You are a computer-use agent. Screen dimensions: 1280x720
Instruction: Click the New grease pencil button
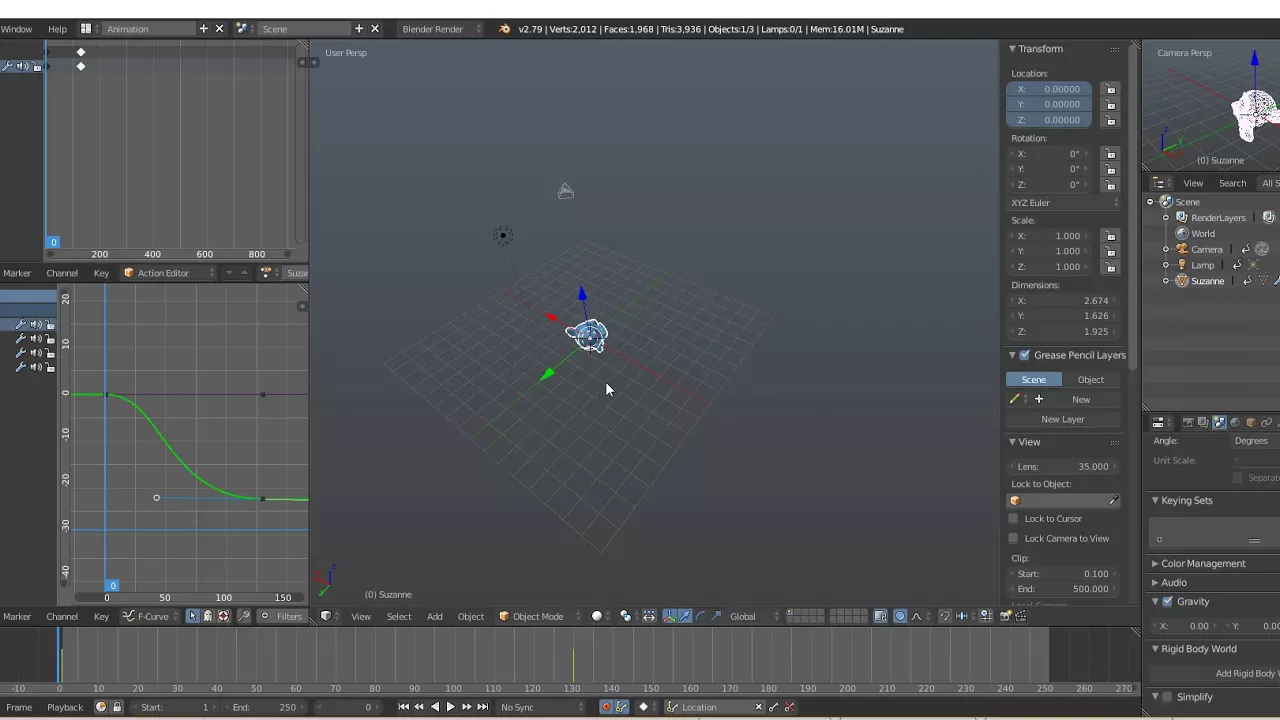coord(1081,400)
